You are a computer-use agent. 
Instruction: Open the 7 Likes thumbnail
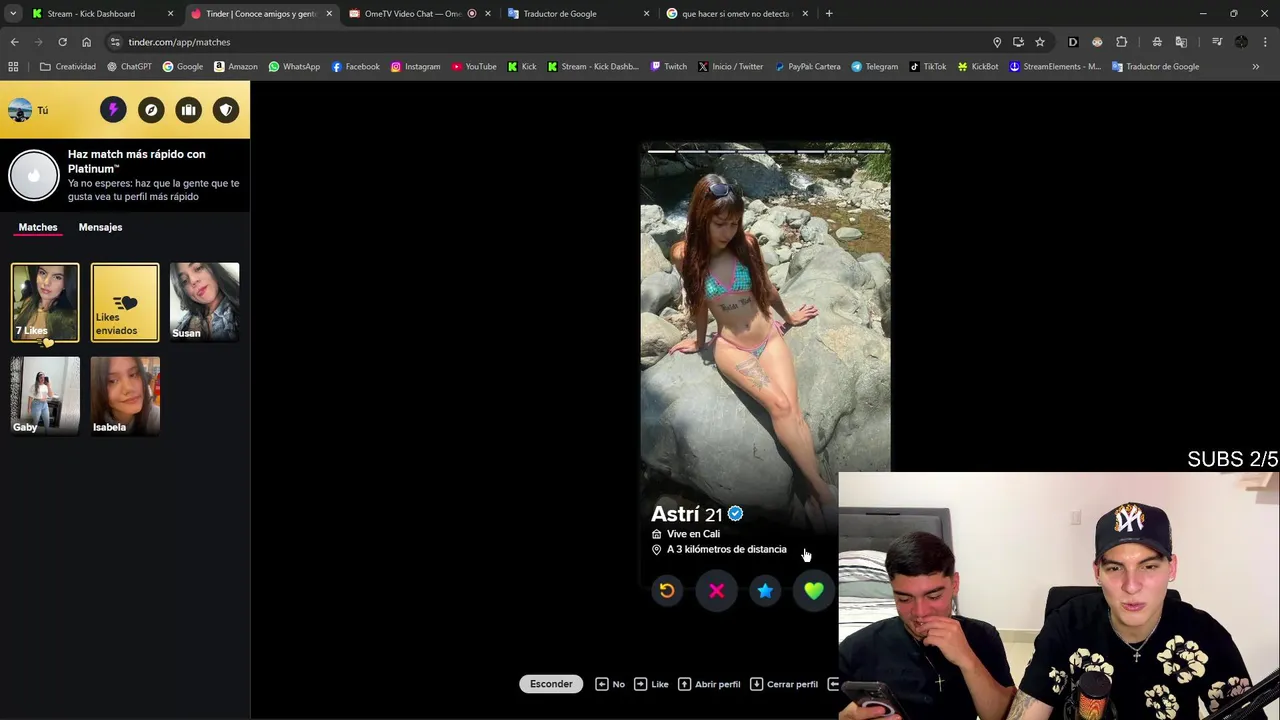45,302
